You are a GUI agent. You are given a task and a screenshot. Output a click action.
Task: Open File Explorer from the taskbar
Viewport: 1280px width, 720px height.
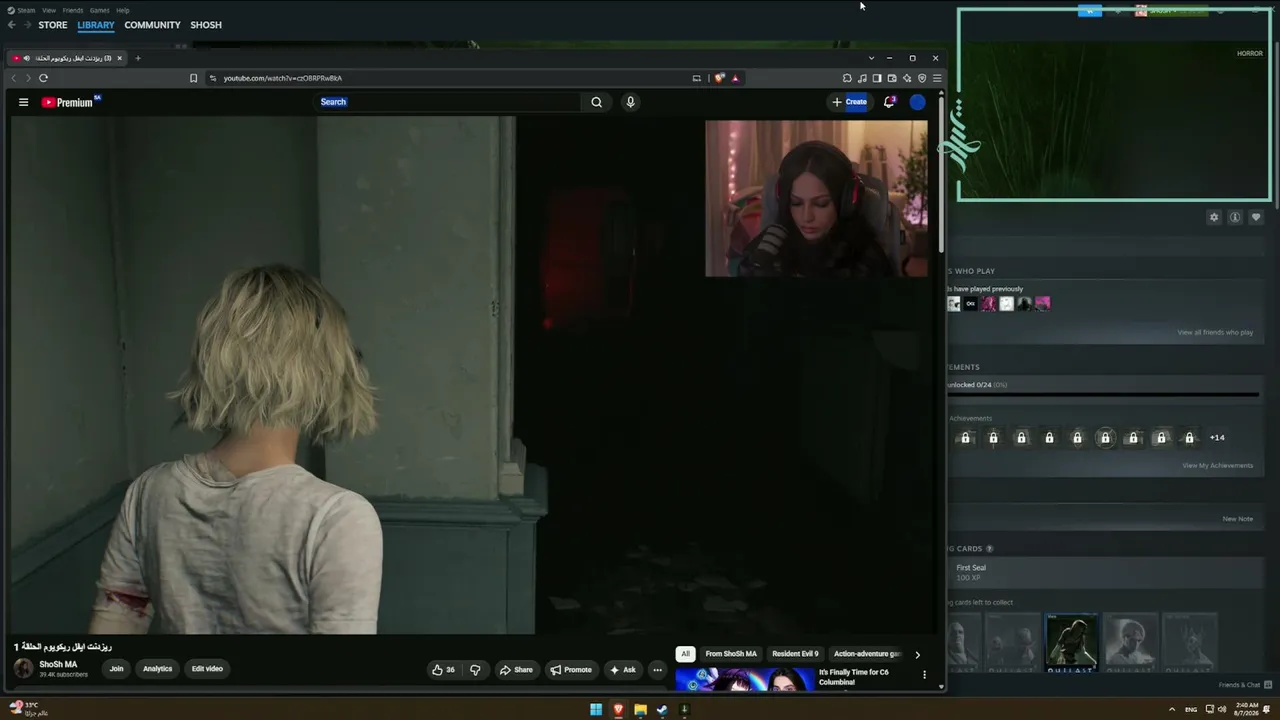[640, 710]
